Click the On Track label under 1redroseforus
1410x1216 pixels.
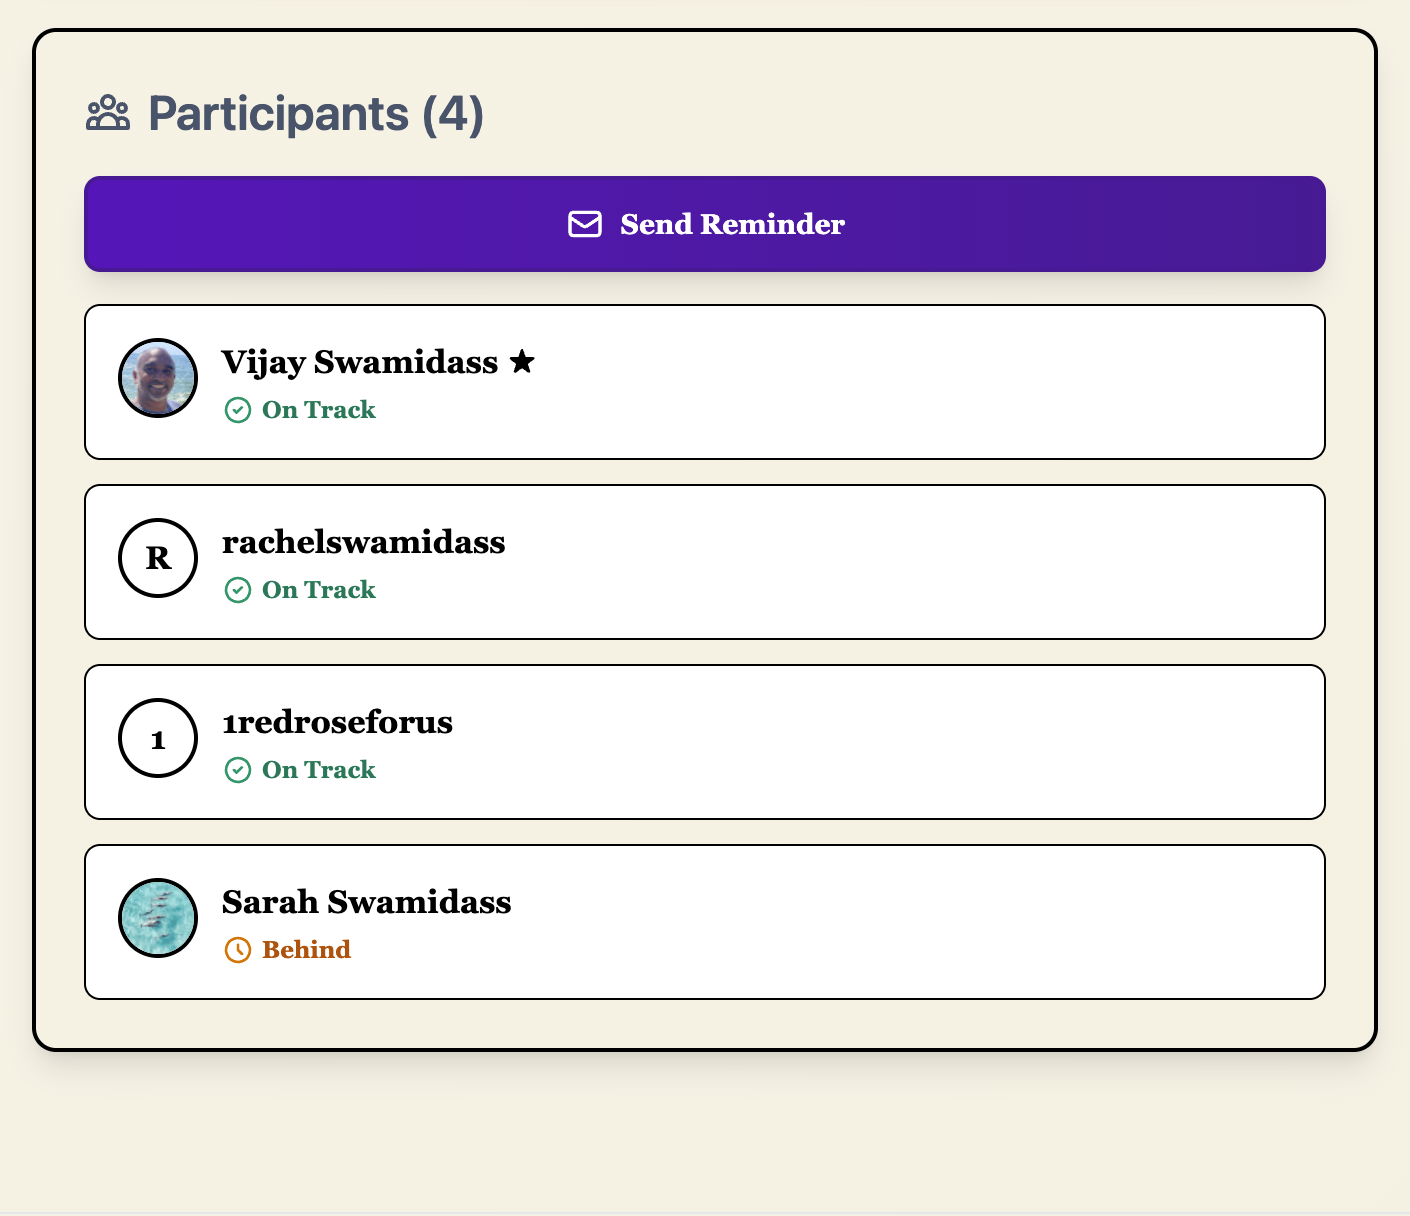(319, 770)
